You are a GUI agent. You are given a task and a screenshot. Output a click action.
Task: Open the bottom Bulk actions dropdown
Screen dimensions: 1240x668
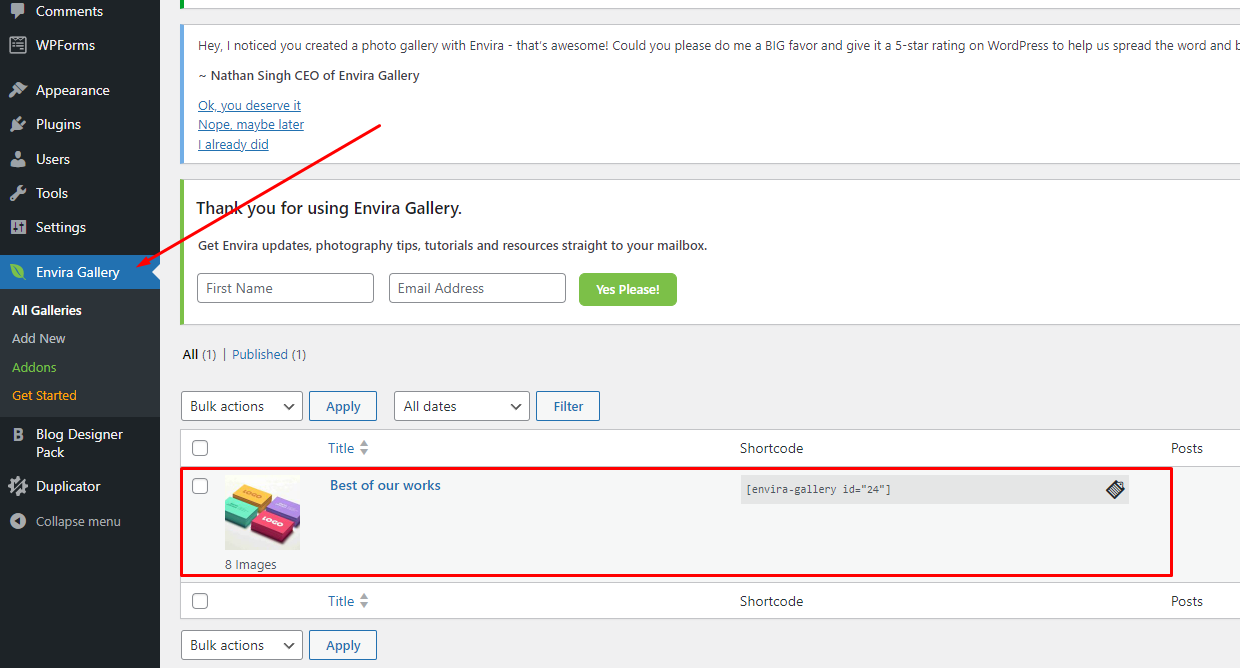pyautogui.click(x=241, y=645)
